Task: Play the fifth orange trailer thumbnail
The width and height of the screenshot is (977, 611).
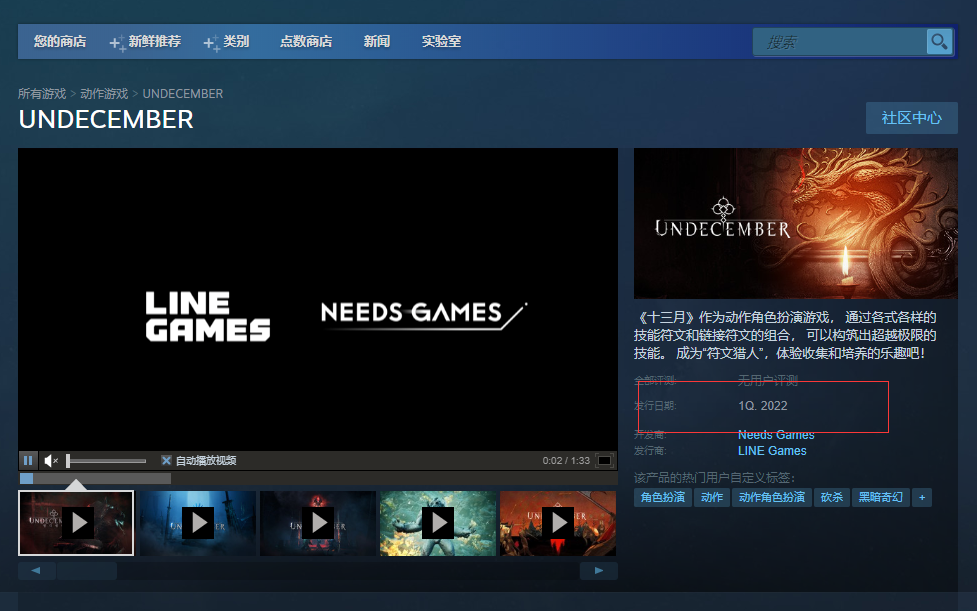Action: (558, 523)
